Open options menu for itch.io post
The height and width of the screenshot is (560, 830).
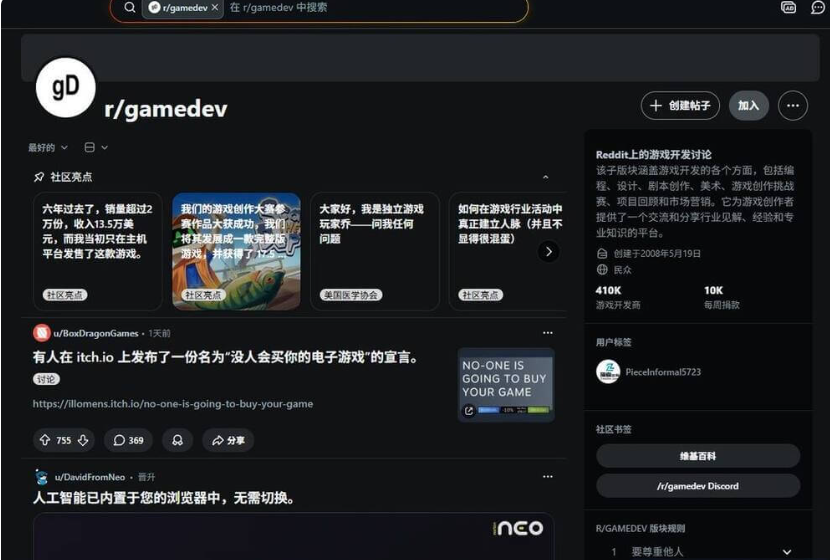coord(548,333)
